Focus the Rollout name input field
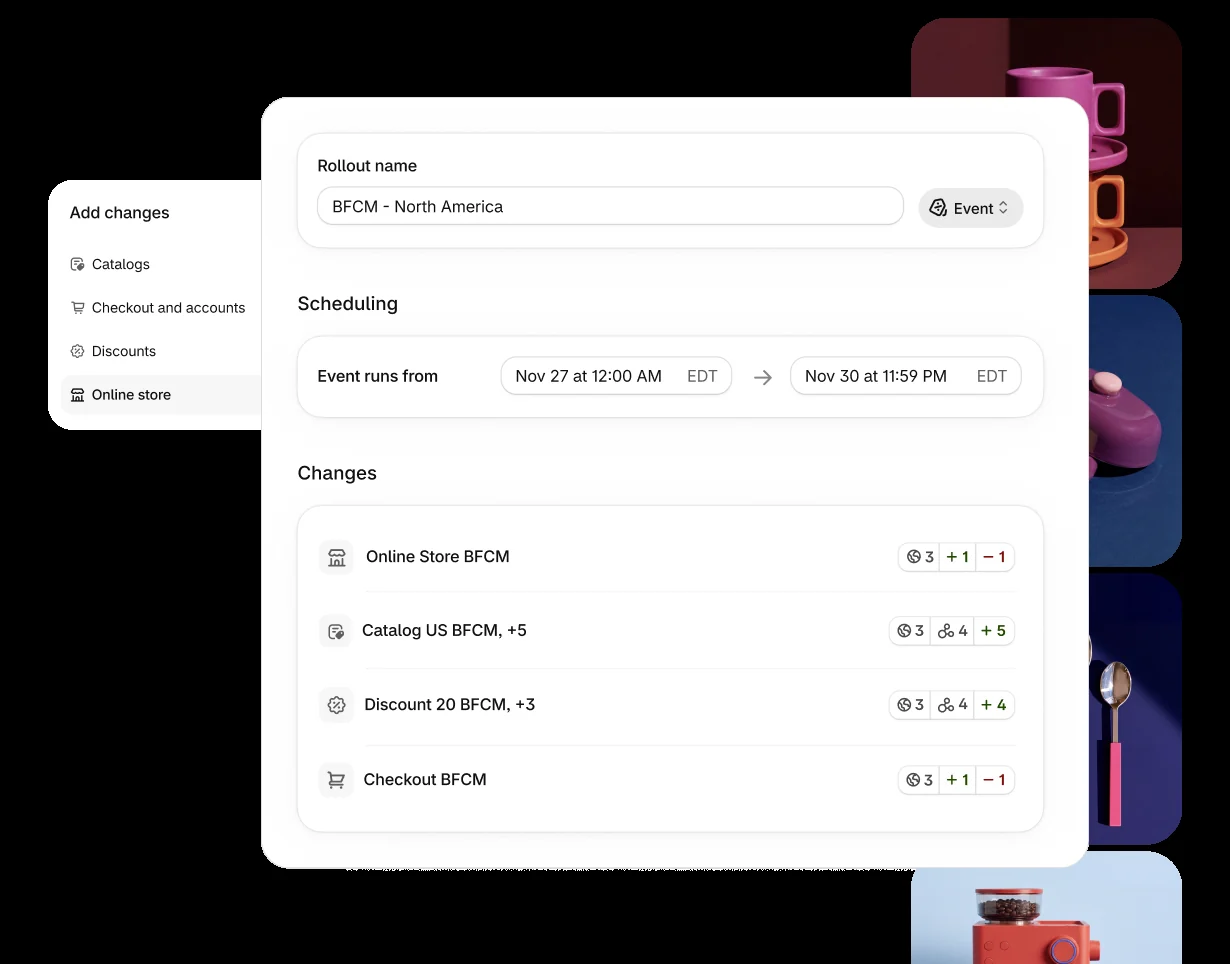The height and width of the screenshot is (964, 1230). click(x=610, y=207)
